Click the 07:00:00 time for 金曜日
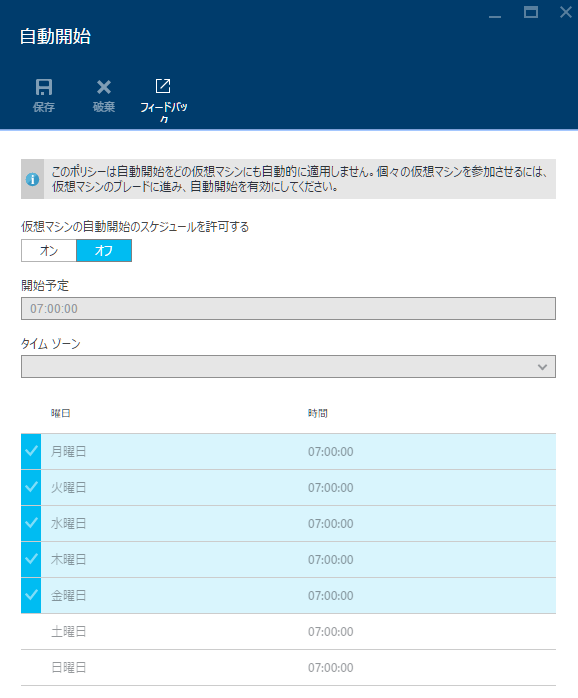 click(330, 596)
